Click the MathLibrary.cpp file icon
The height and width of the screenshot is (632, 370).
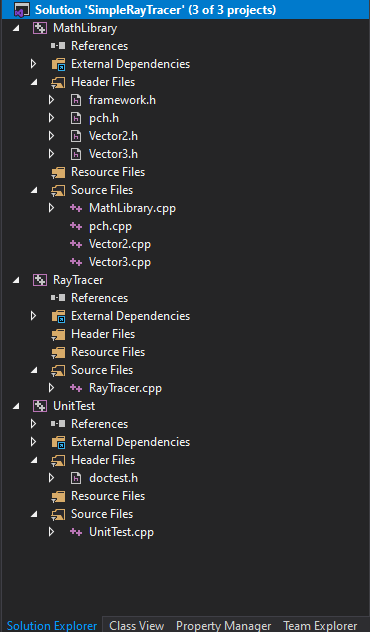click(76, 208)
